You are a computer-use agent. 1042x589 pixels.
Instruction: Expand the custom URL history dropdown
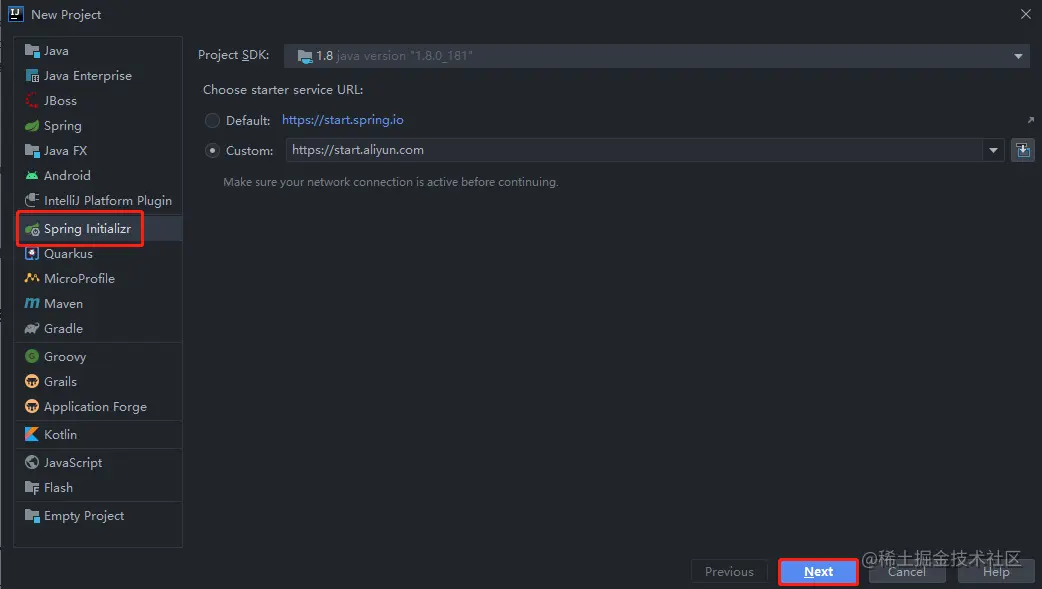click(993, 150)
